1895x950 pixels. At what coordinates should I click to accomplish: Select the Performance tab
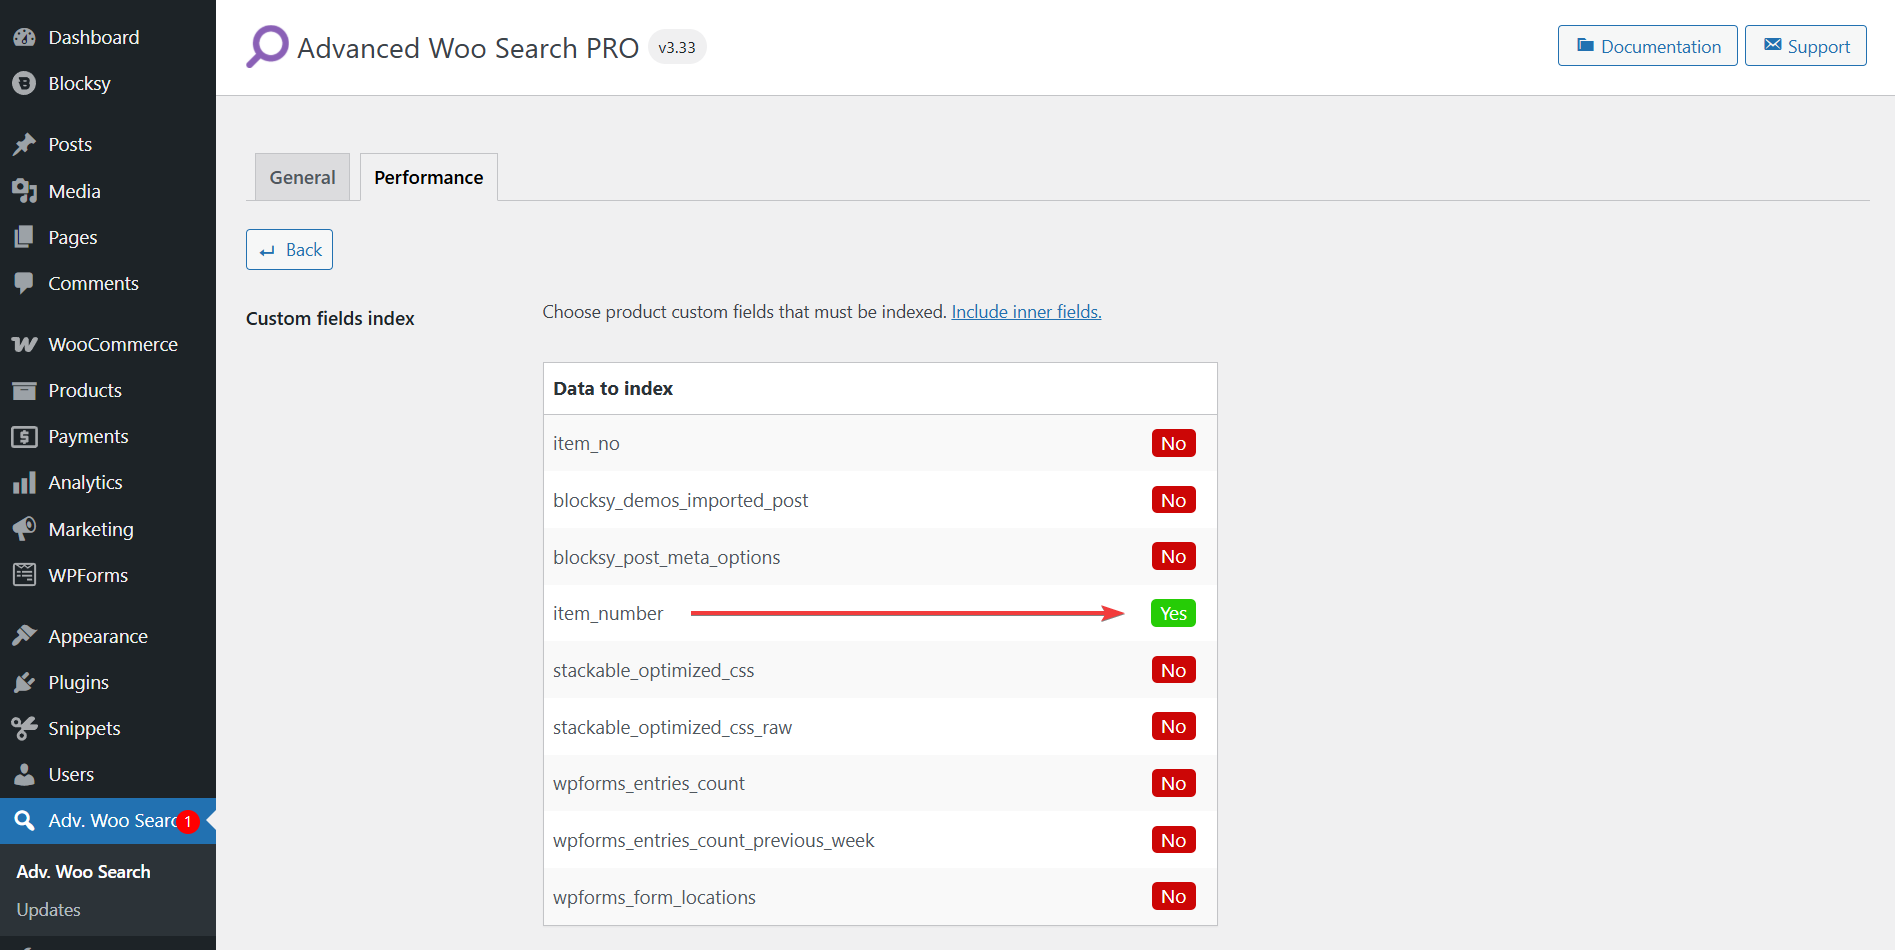tap(428, 177)
